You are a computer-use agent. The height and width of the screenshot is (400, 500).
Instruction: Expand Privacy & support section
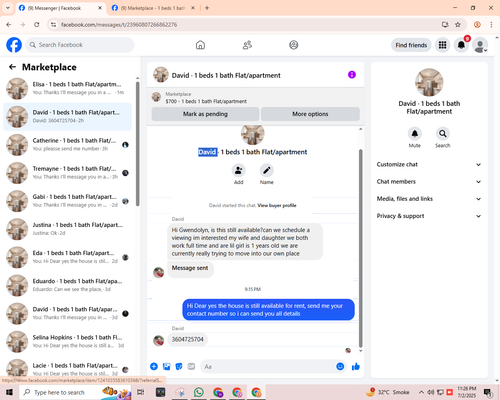[x=429, y=216]
